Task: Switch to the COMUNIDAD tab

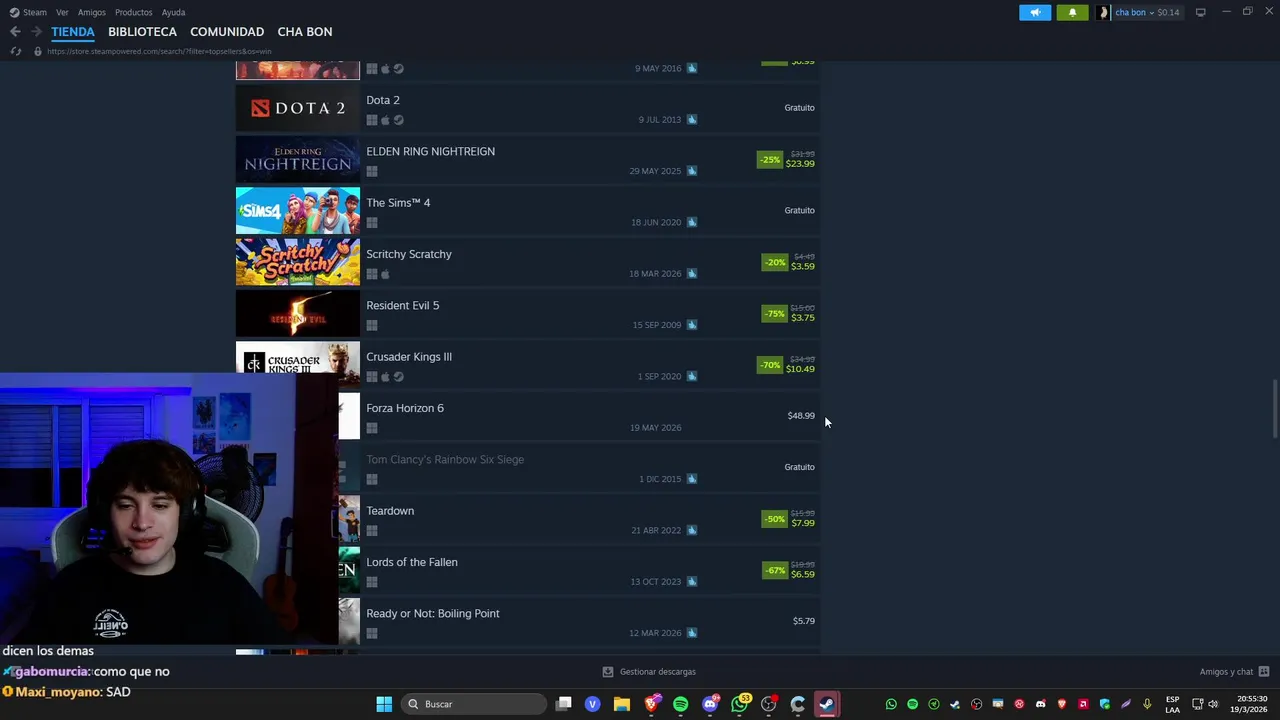Action: coord(227,32)
